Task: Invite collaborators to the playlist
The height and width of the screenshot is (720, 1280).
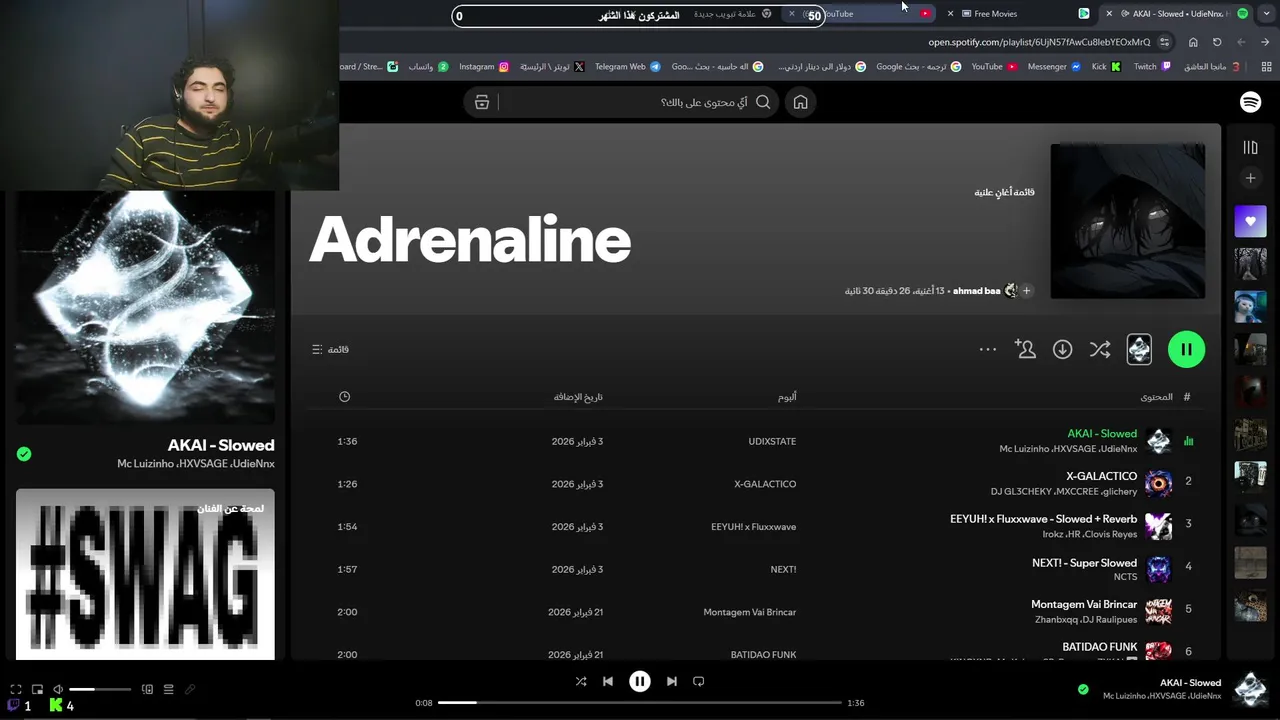Action: pyautogui.click(x=1025, y=349)
